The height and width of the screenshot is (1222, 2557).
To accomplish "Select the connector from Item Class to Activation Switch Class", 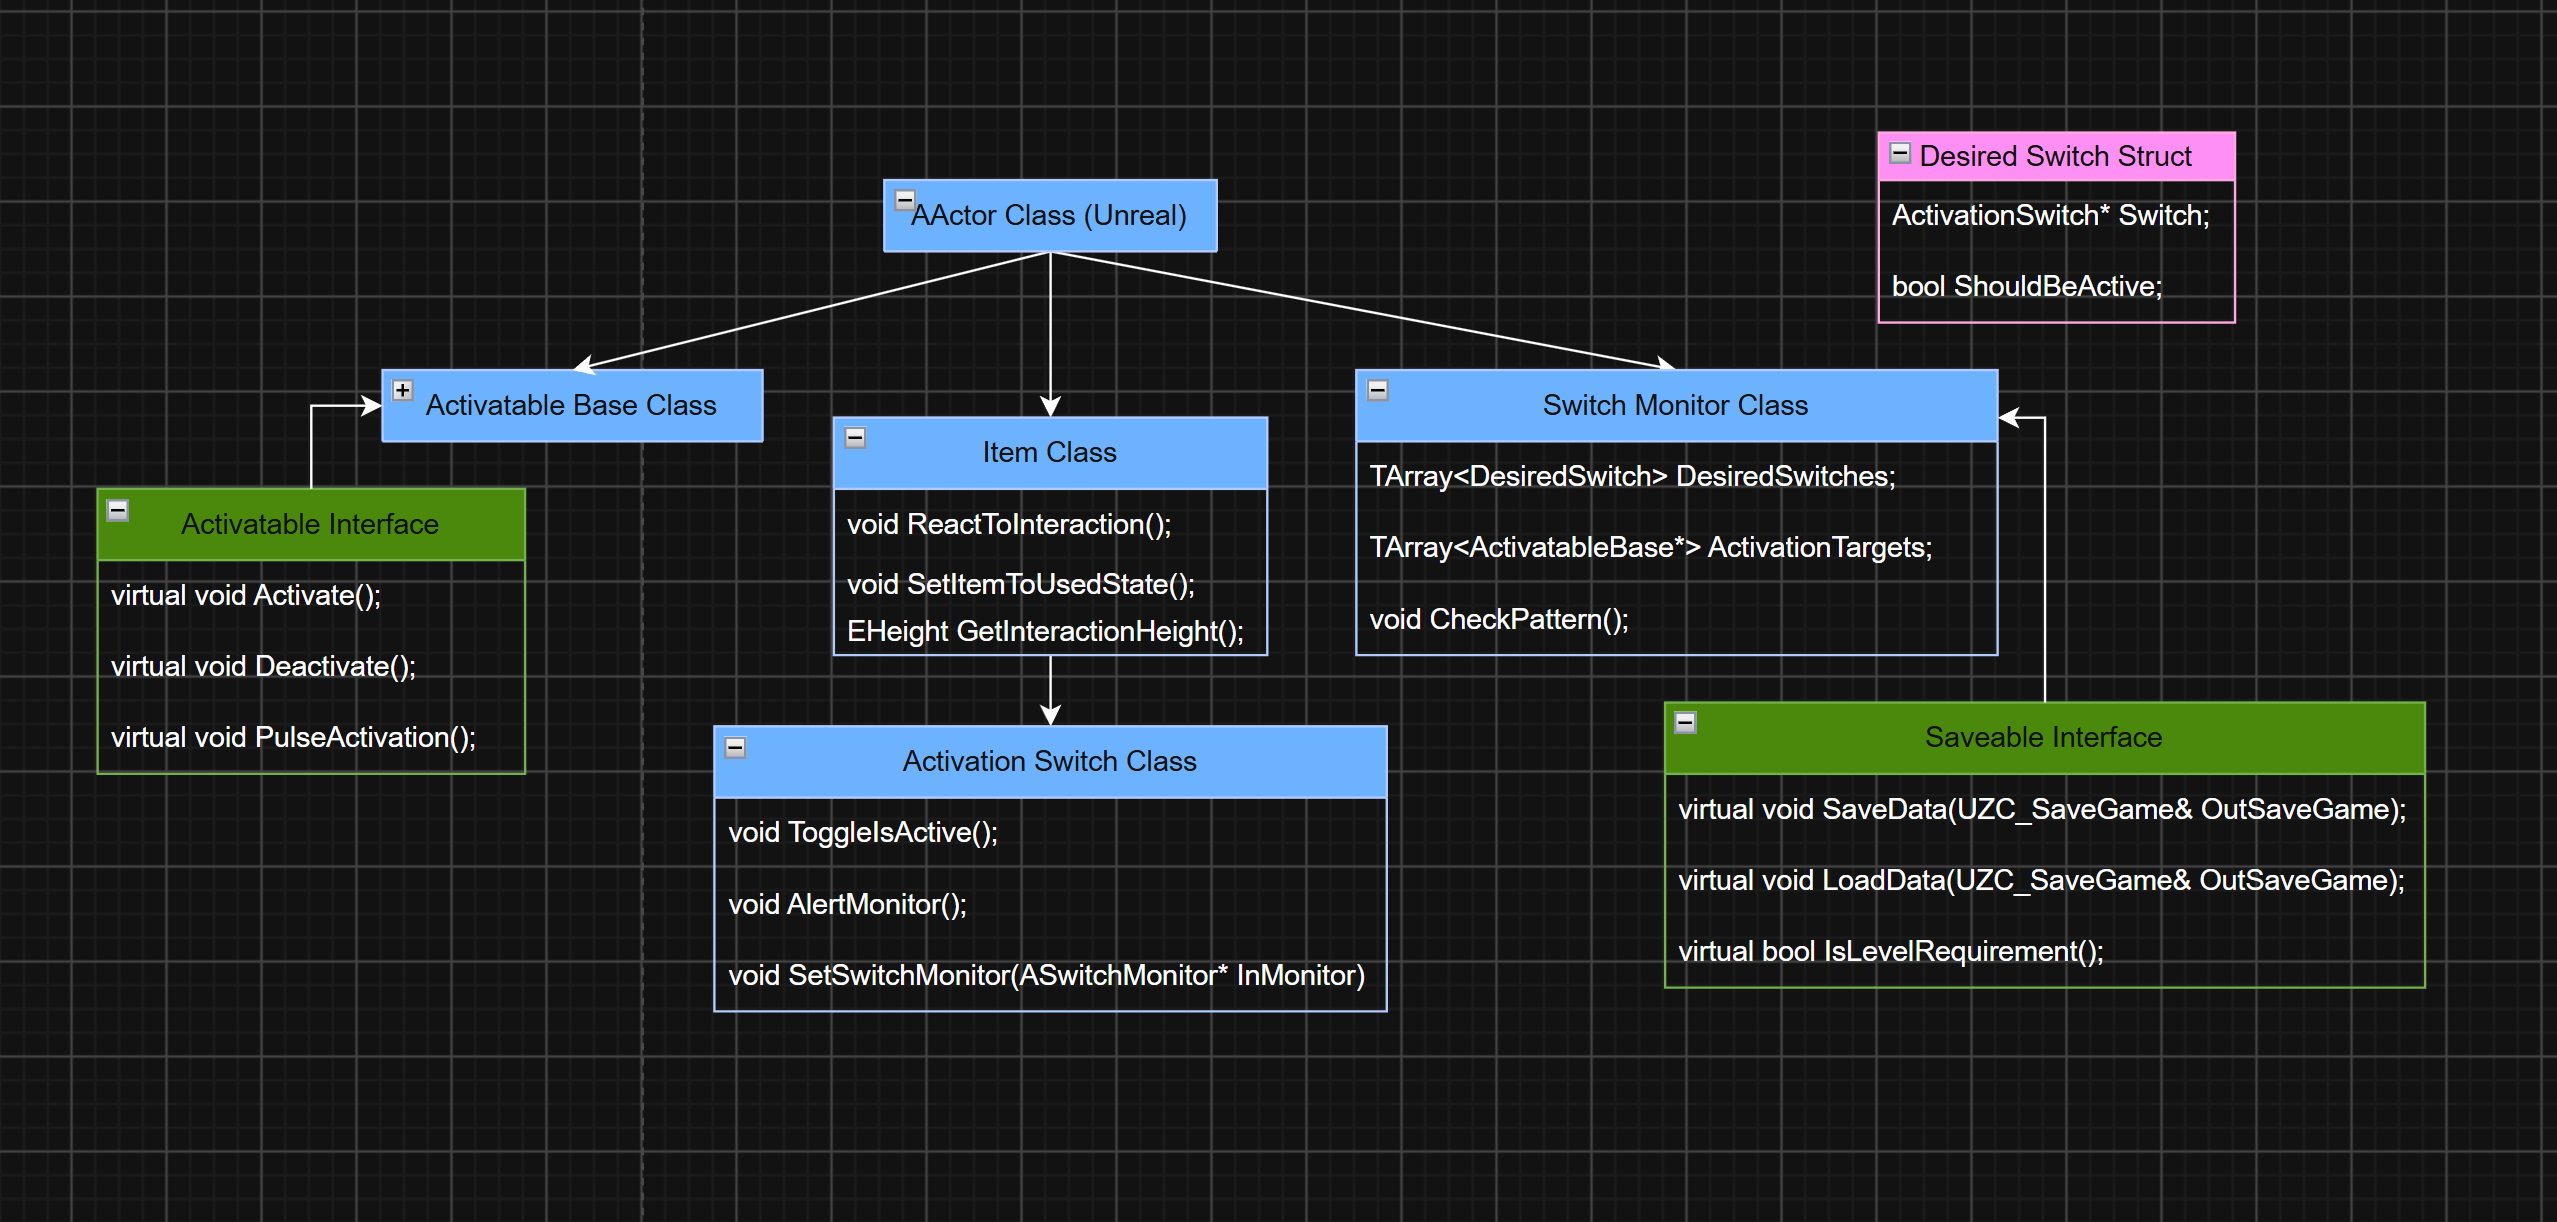I will click(x=1050, y=690).
